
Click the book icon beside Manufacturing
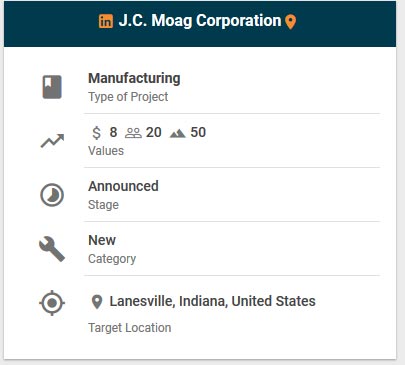pyautogui.click(x=52, y=87)
